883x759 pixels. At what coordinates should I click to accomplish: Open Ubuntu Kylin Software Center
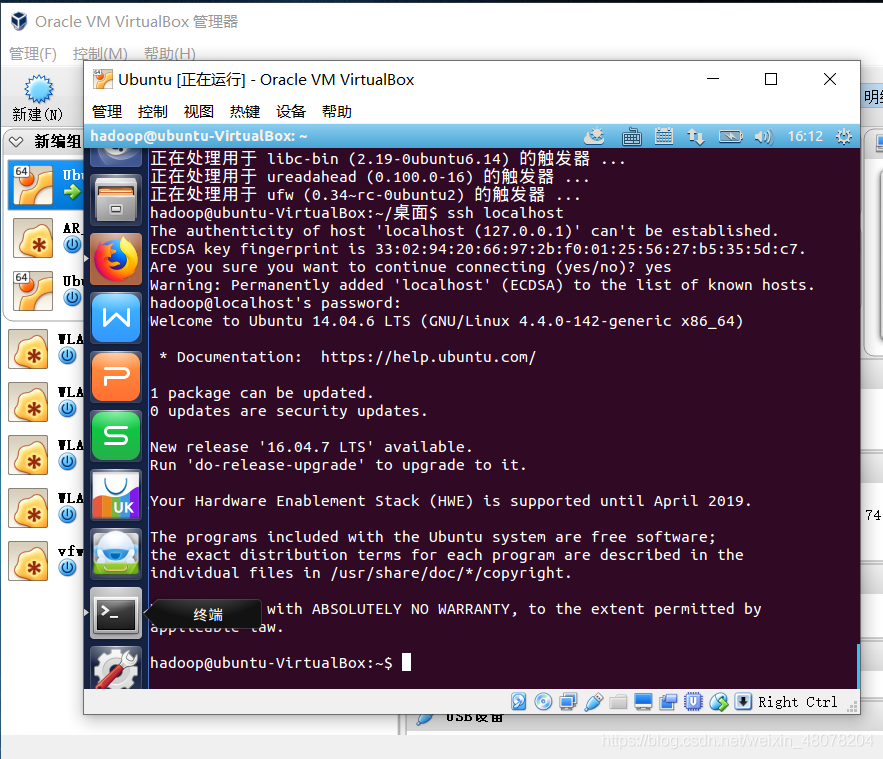(x=114, y=495)
